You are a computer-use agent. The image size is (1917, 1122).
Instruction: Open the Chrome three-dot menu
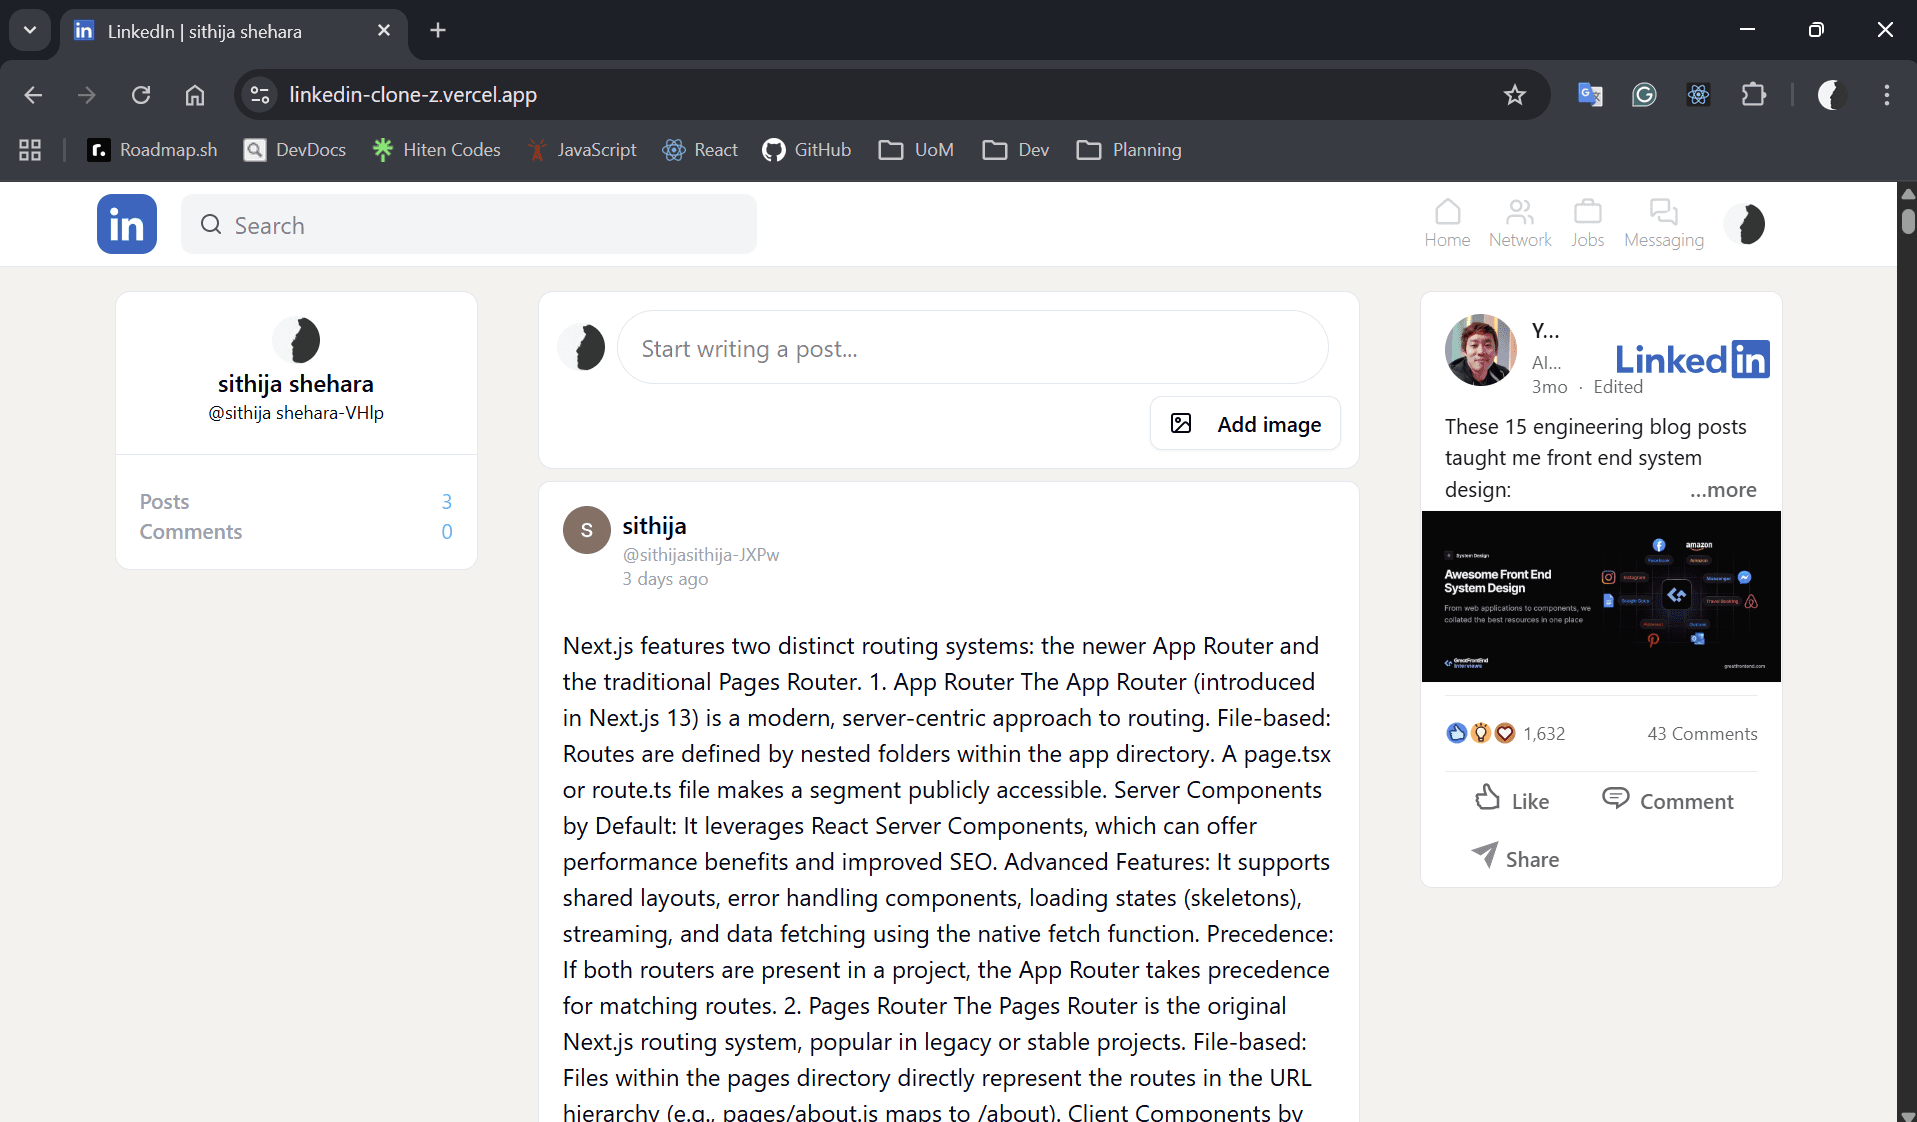1887,95
